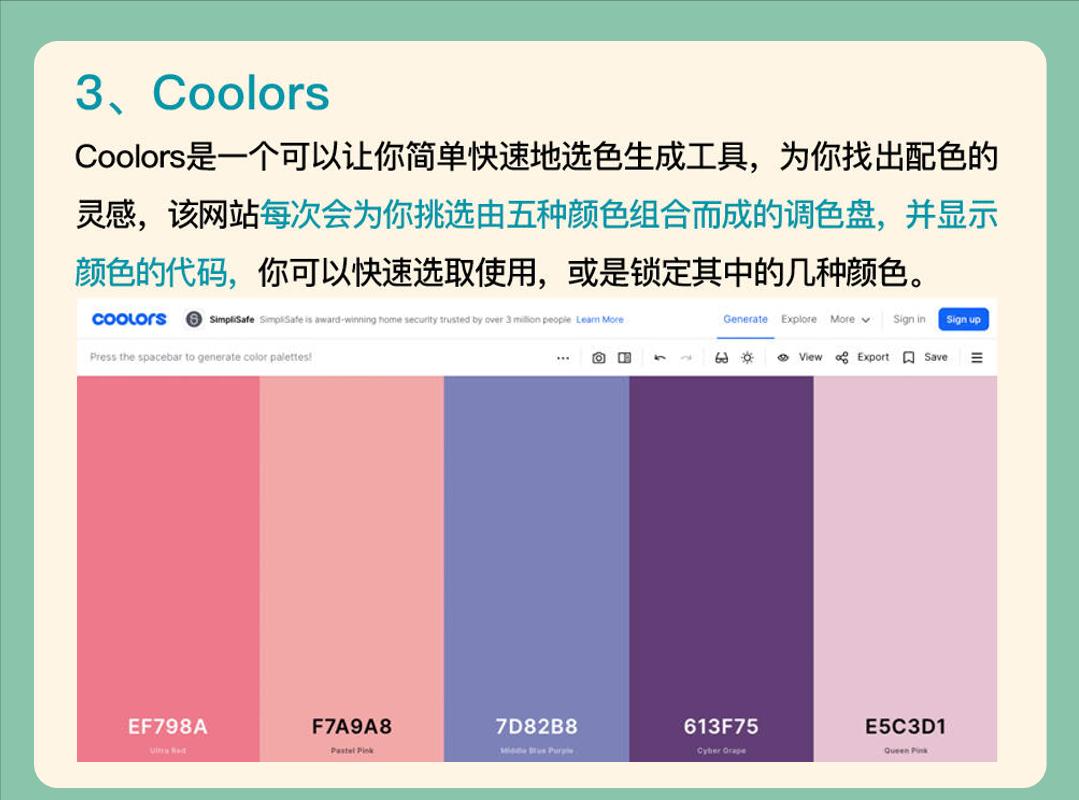
Task: Click the Cyber Grape color name
Action: (721, 750)
